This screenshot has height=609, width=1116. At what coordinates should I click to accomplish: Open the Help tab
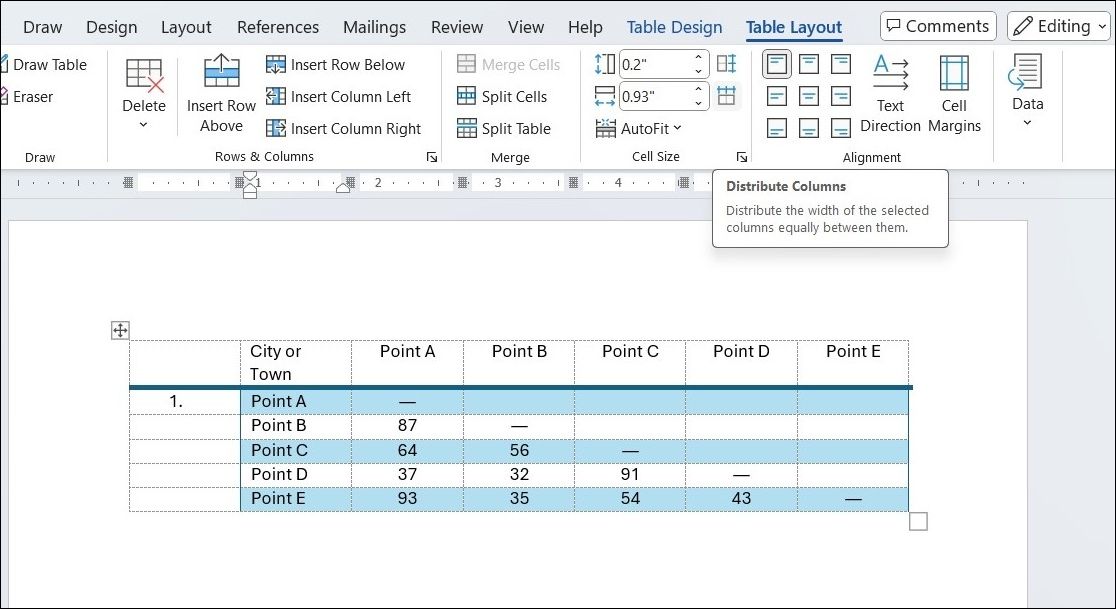click(x=585, y=27)
